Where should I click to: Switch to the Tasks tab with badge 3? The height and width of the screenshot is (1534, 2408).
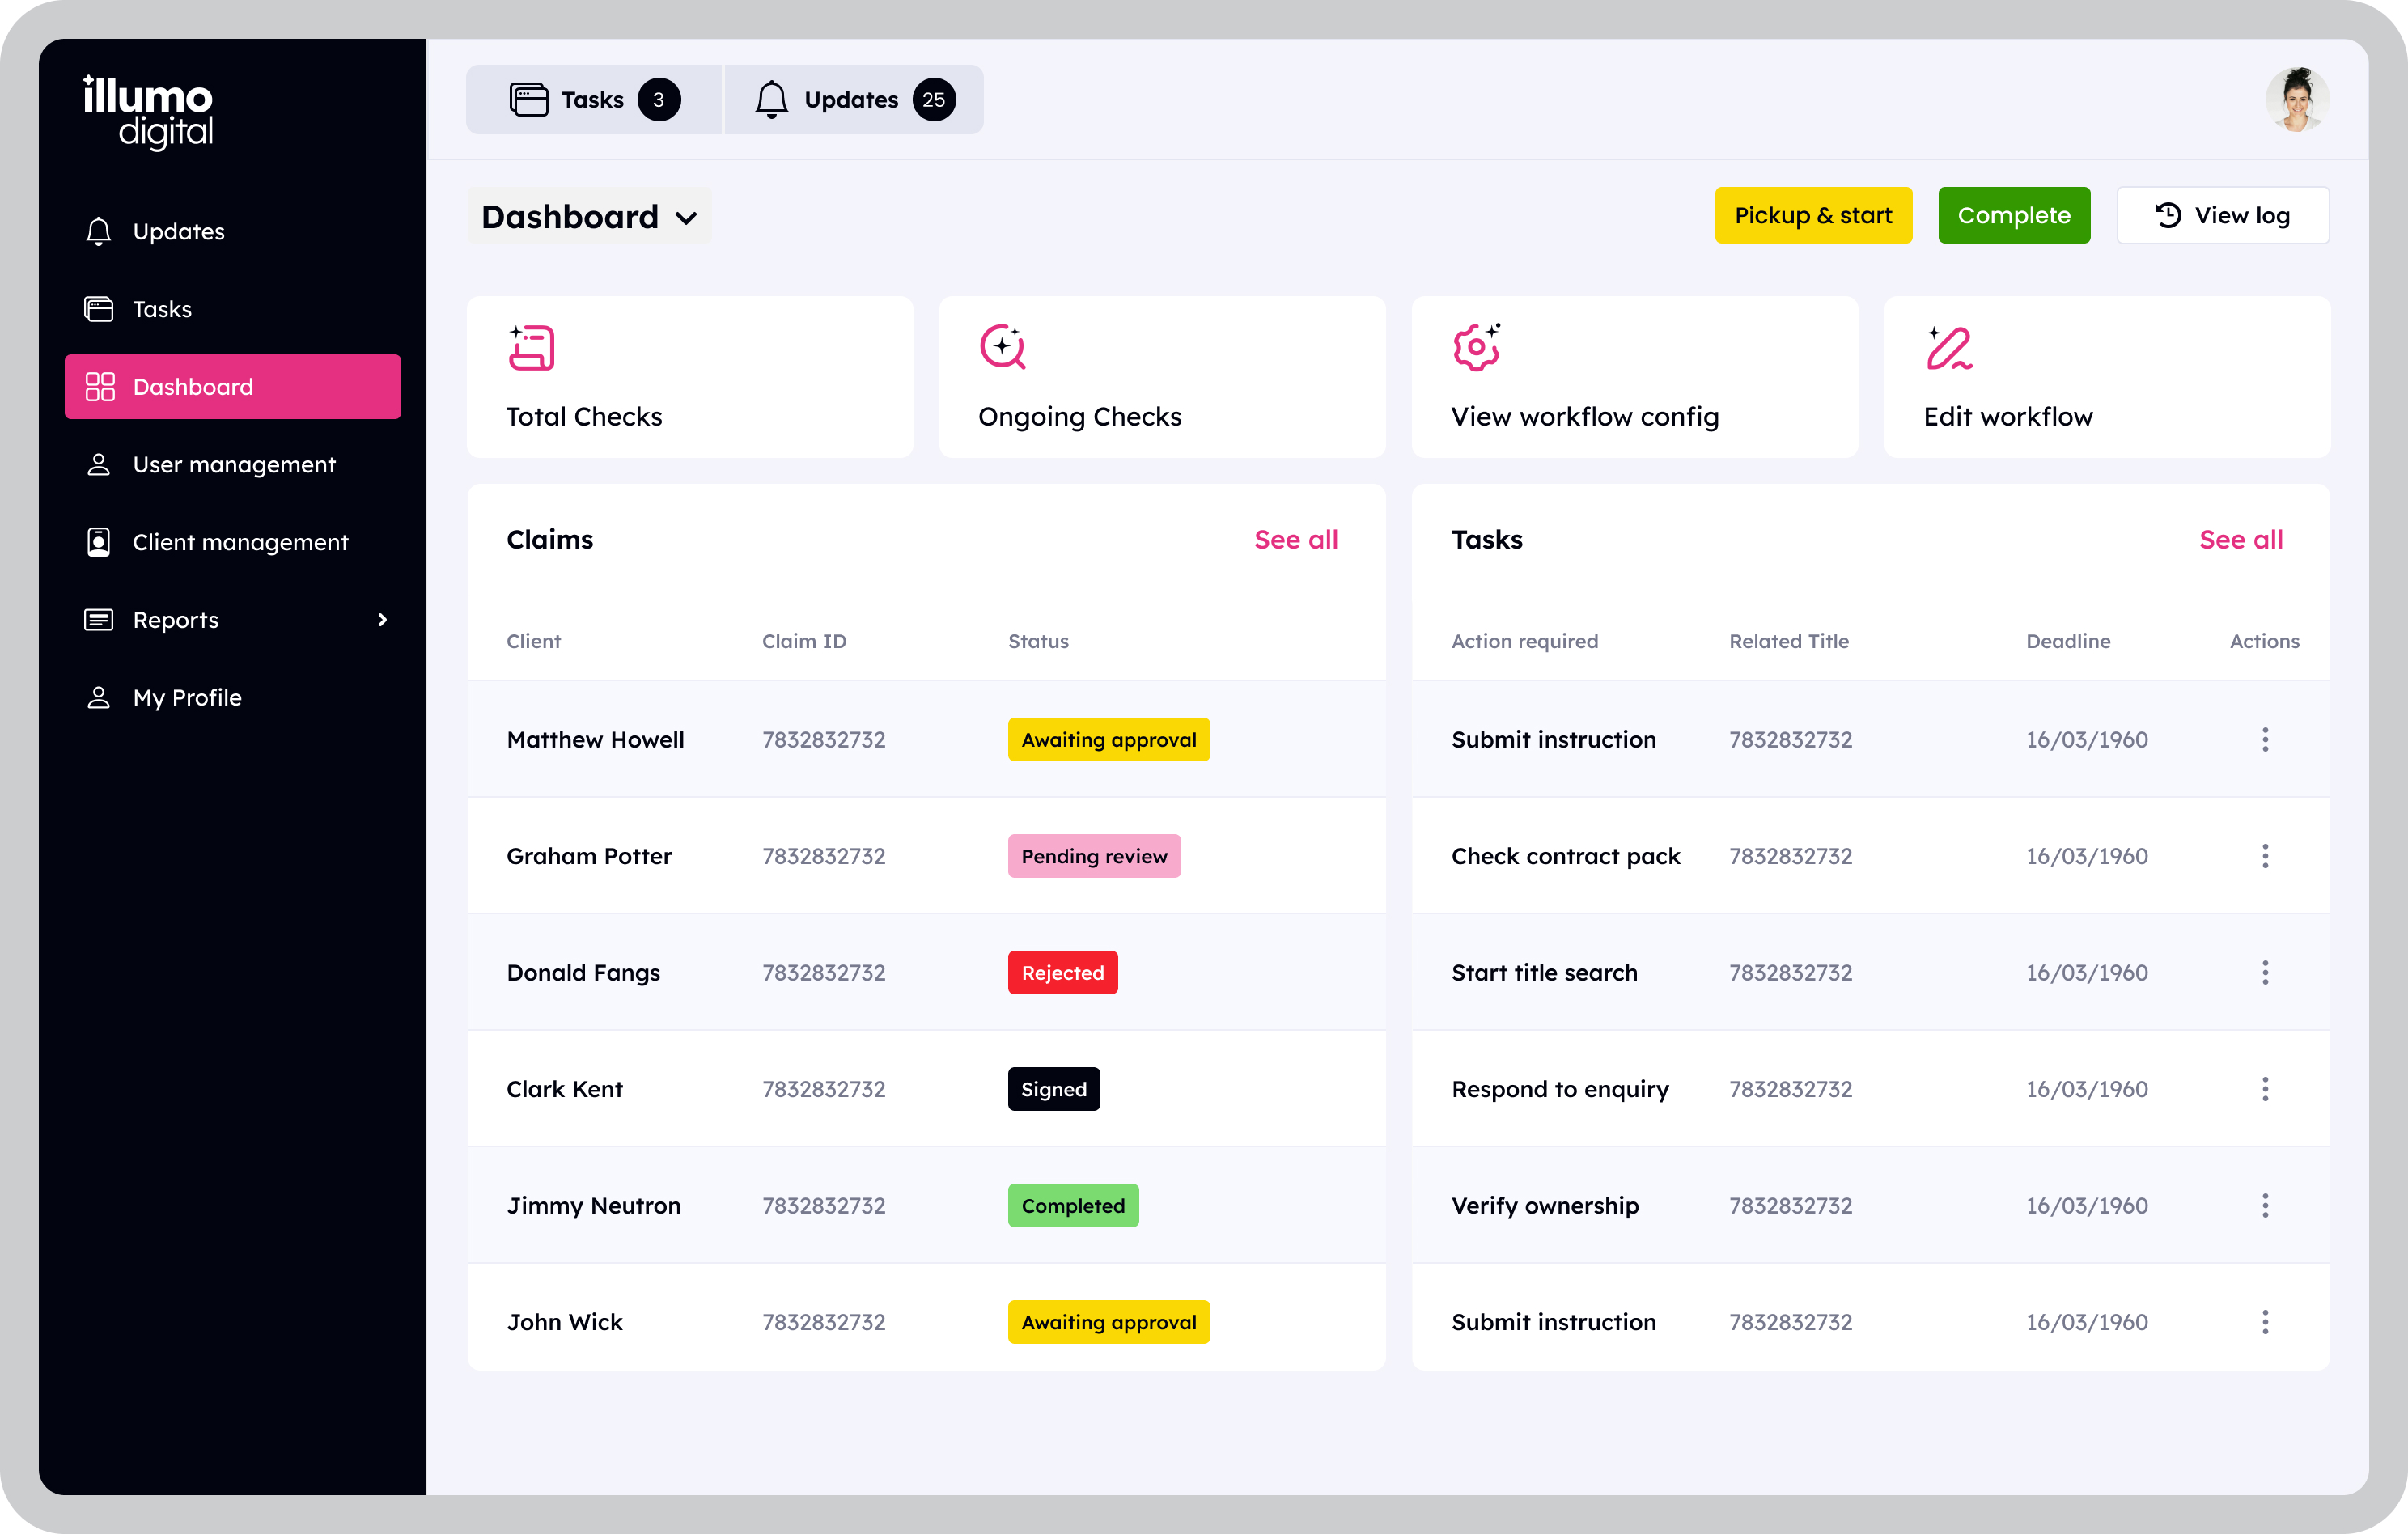click(x=594, y=100)
